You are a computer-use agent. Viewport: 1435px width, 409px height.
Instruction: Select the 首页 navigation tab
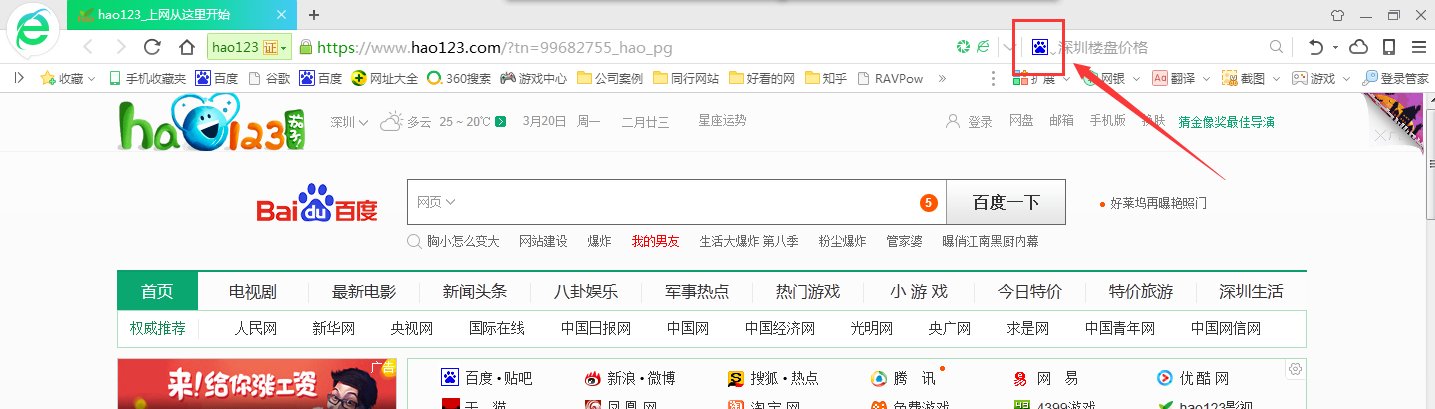(x=157, y=291)
